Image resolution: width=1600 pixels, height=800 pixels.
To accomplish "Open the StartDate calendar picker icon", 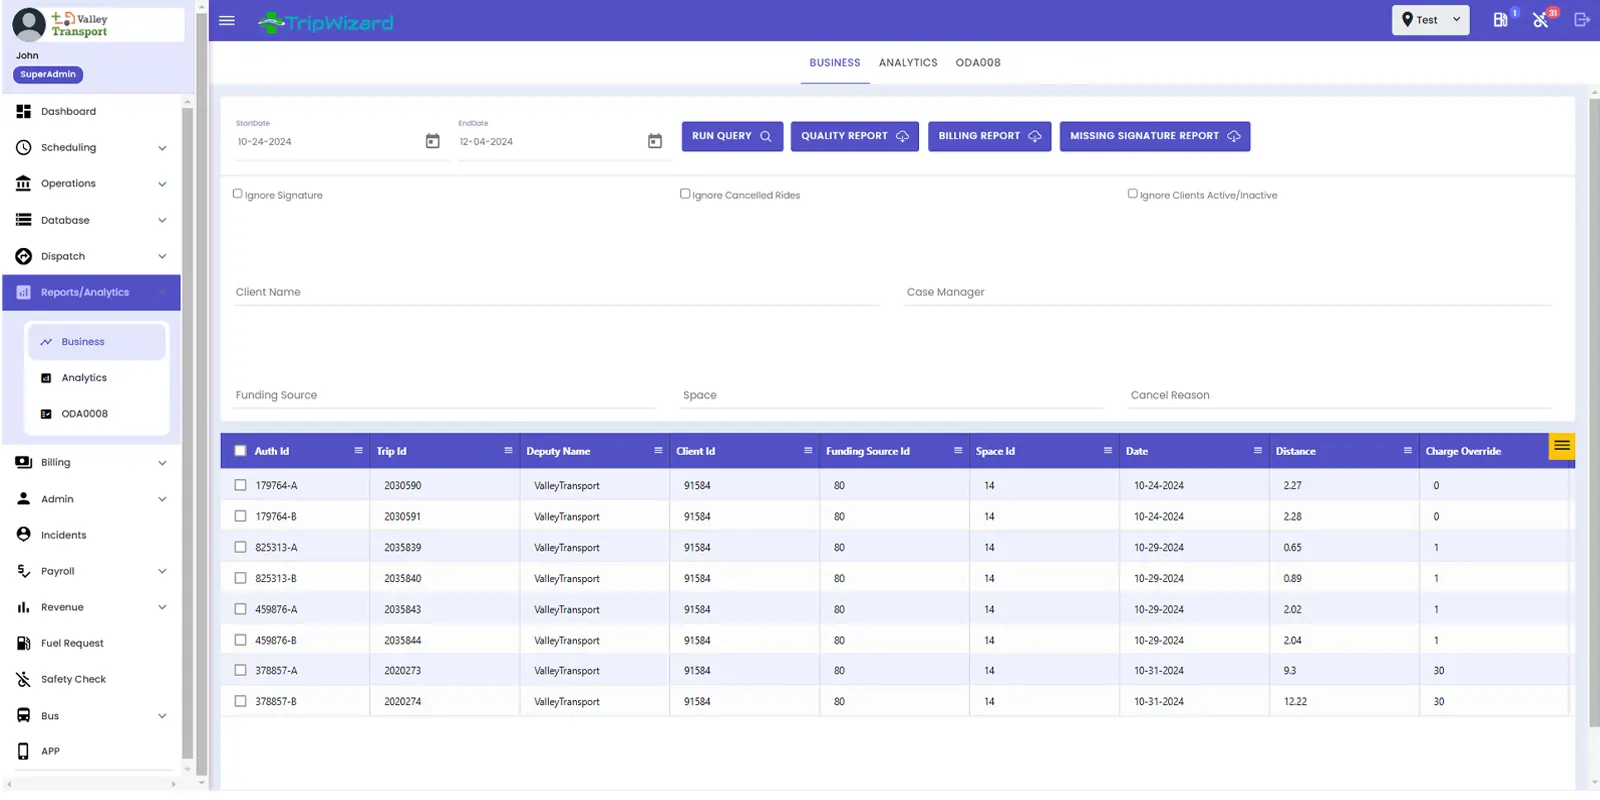I will coord(432,141).
